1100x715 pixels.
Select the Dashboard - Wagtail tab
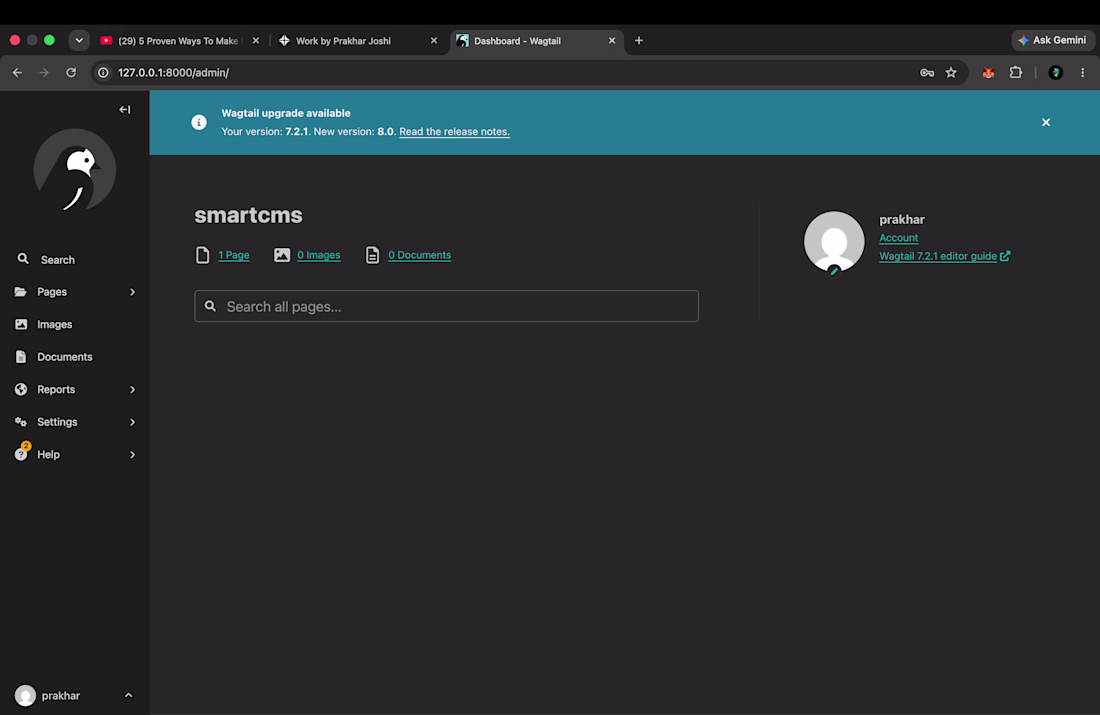(518, 41)
